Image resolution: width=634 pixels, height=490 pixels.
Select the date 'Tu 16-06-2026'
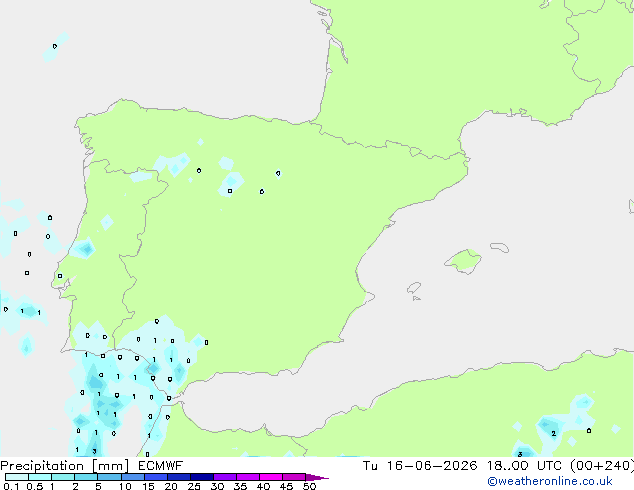point(420,466)
